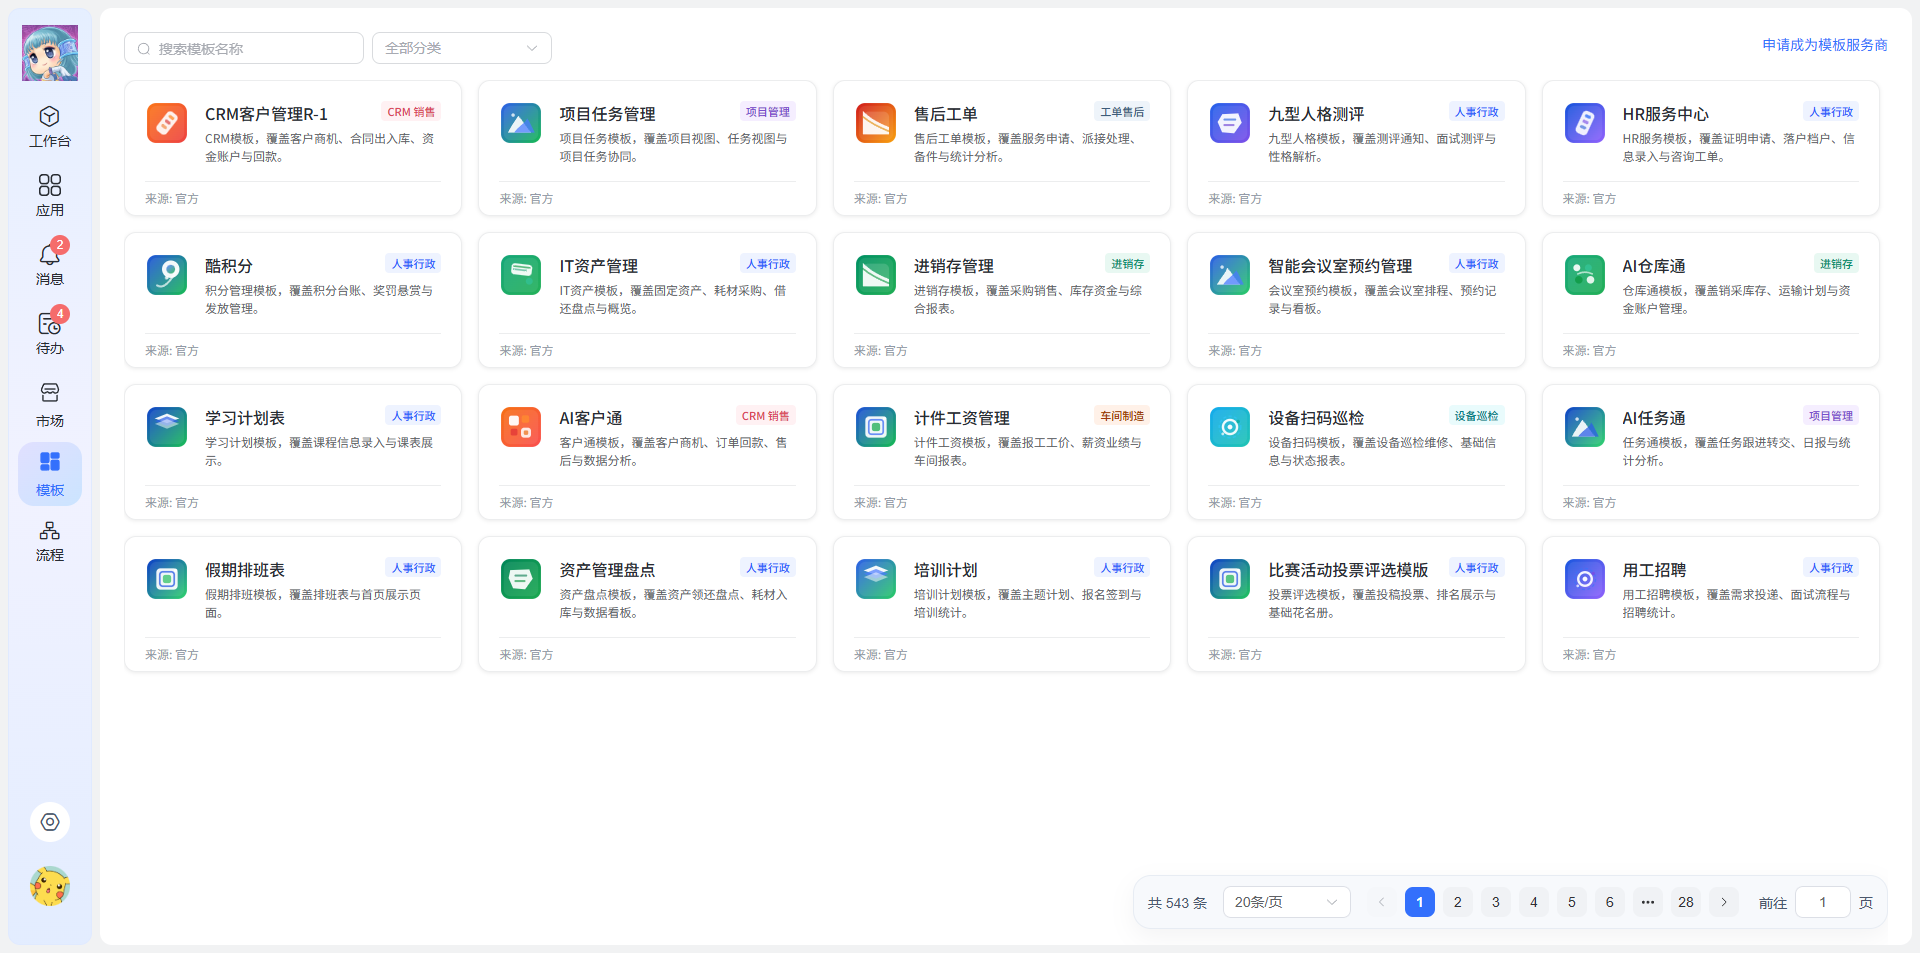Open the 培训计划 template title

coord(945,570)
